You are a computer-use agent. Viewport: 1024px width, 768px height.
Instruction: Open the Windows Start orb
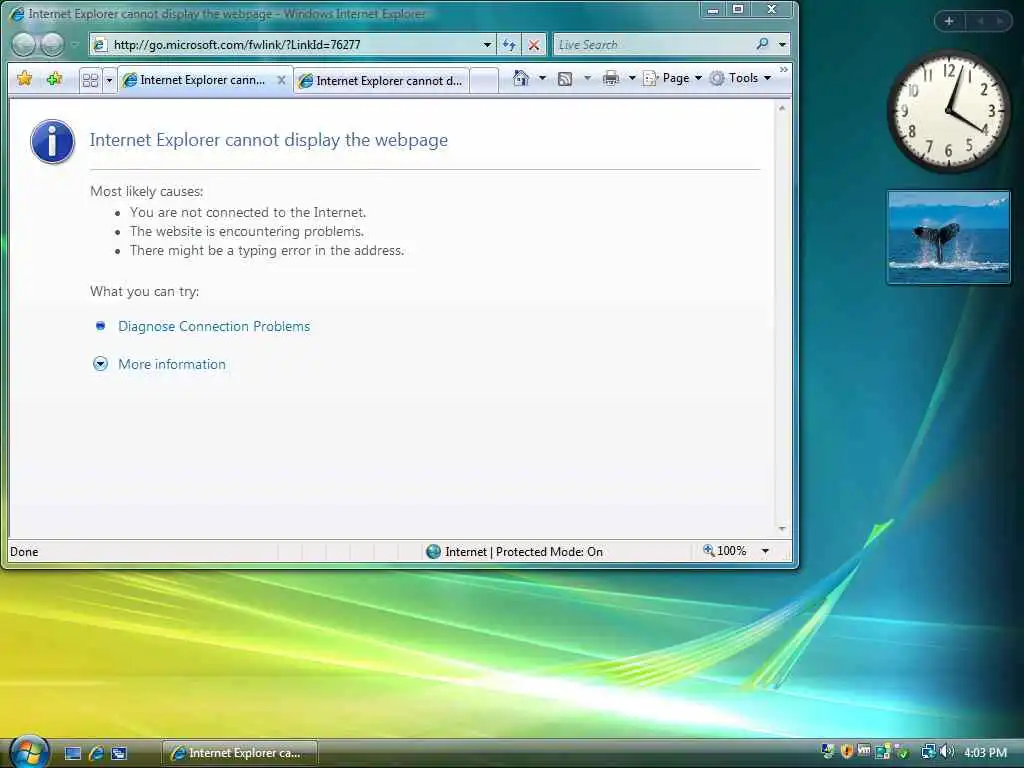tap(29, 752)
